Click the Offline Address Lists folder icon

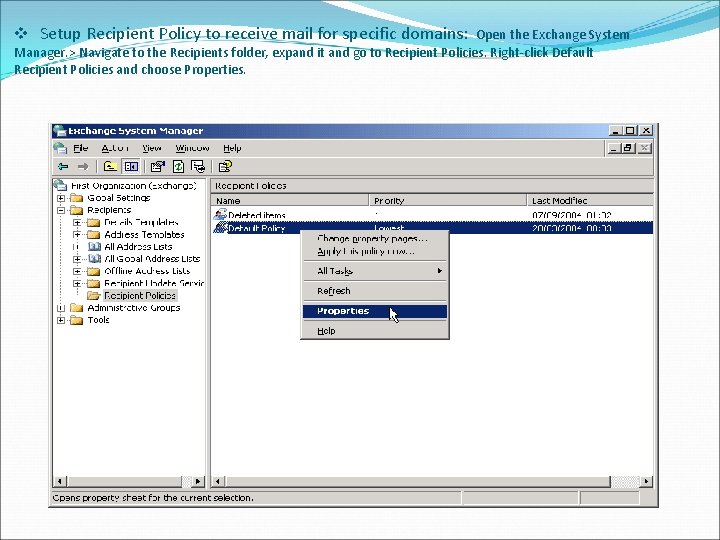click(94, 271)
